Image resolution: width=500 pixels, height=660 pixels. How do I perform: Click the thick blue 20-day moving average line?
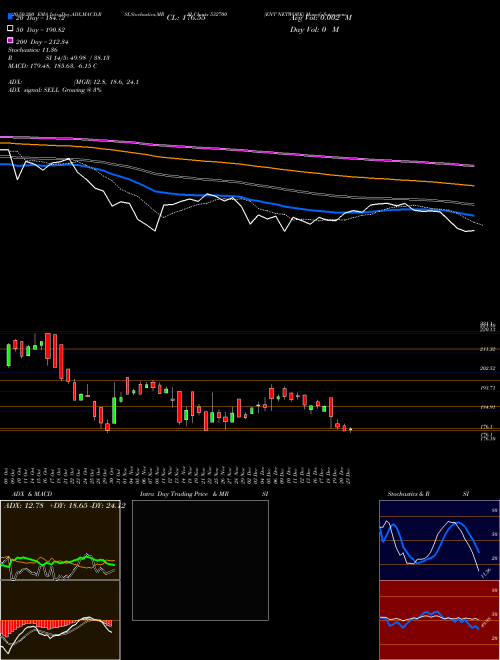pyautogui.click(x=236, y=197)
